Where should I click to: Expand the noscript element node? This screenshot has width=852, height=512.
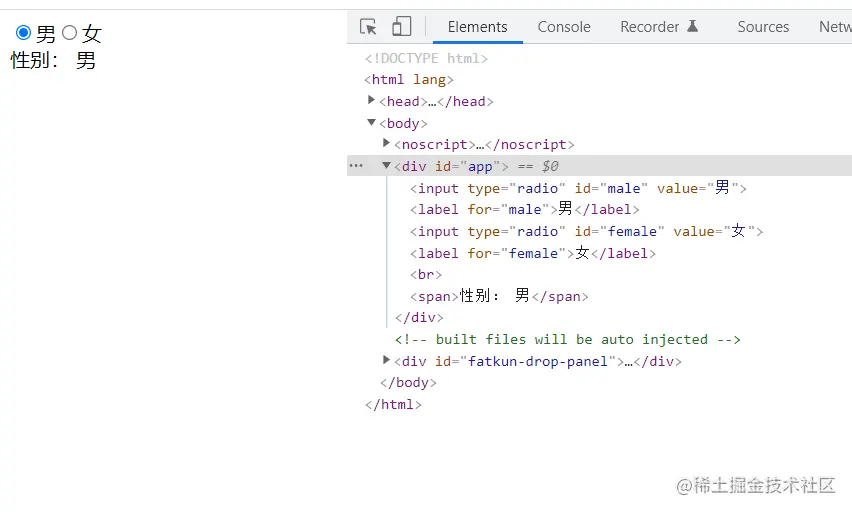[x=387, y=144]
